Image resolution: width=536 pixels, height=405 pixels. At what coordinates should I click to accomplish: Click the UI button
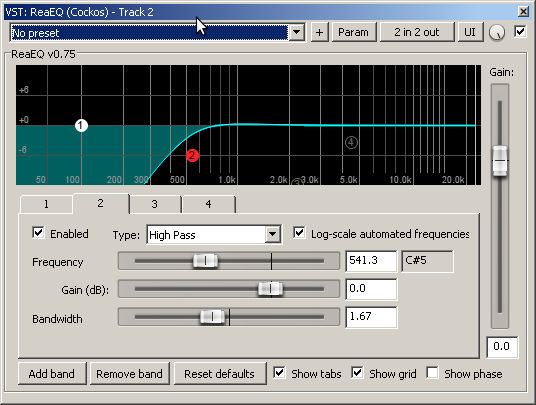[x=470, y=32]
